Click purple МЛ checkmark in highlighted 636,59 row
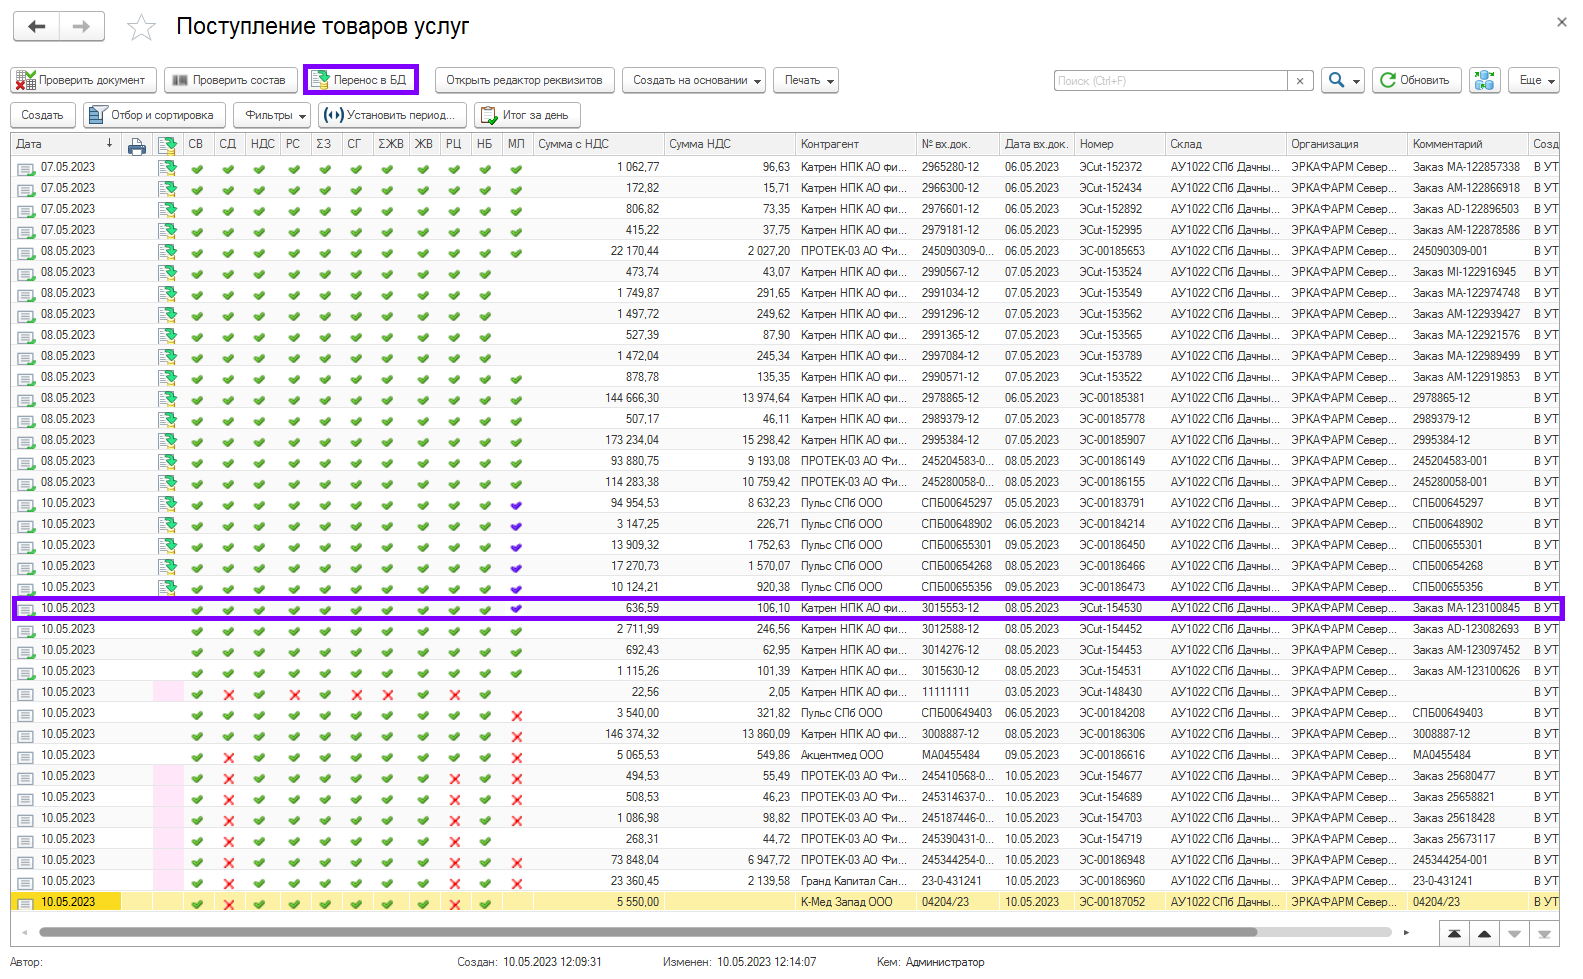Viewport: 1583px width, 979px height. (516, 609)
